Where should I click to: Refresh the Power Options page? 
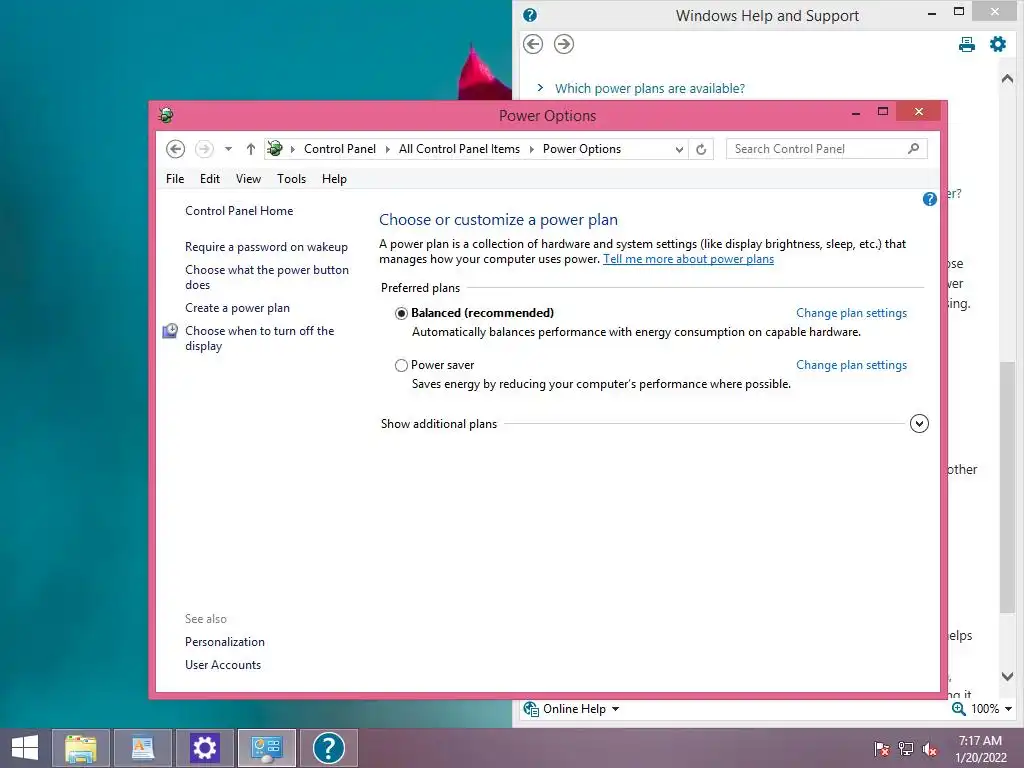click(x=701, y=149)
